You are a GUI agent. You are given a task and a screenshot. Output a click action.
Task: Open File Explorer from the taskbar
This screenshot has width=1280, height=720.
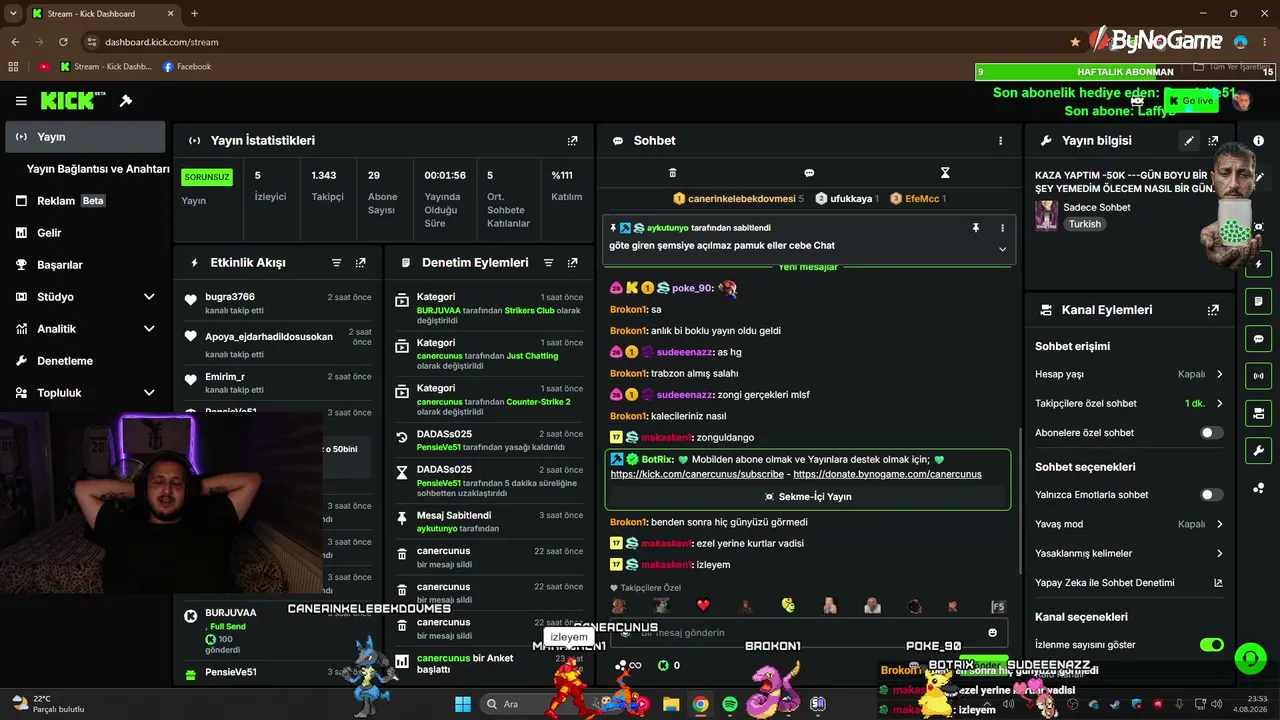coord(671,704)
